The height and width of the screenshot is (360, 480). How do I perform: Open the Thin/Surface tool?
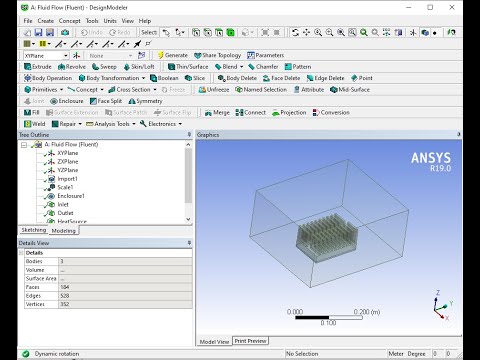188,67
